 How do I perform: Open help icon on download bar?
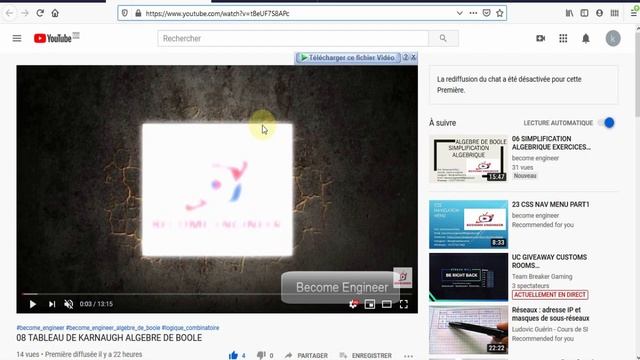(406, 58)
